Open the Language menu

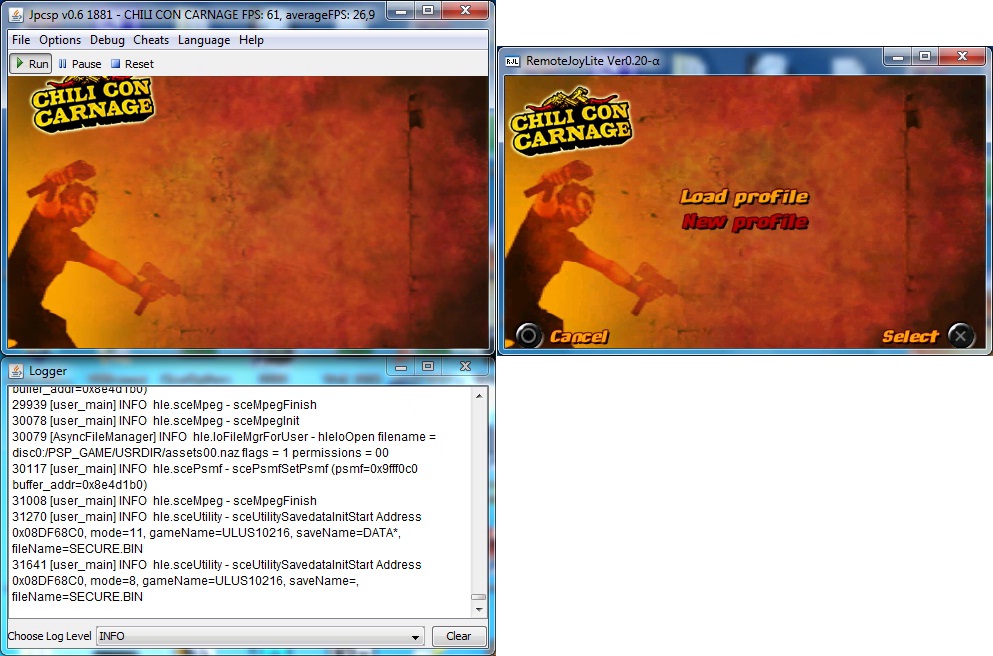[x=204, y=40]
